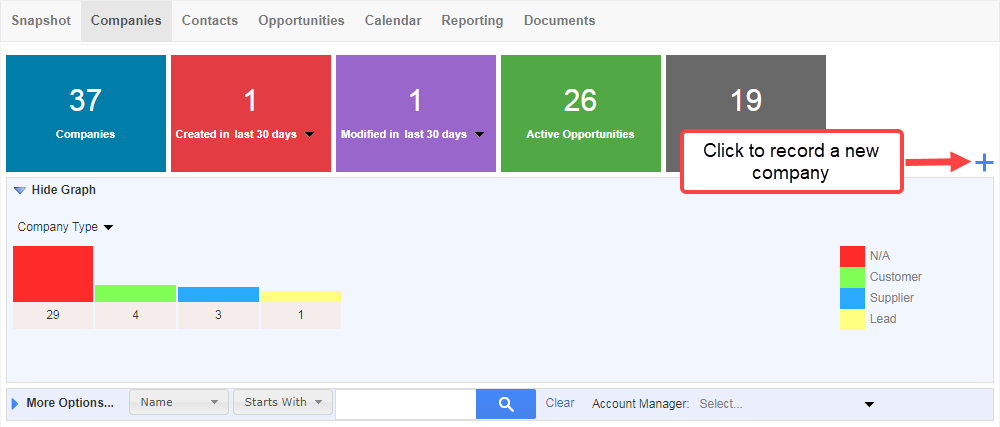Go to the Opportunities tab
Image resolution: width=1000 pixels, height=427 pixels.
click(301, 20)
